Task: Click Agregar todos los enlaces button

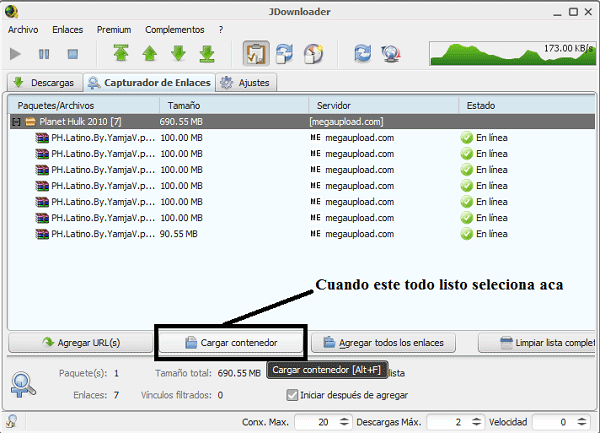Action: click(x=383, y=342)
